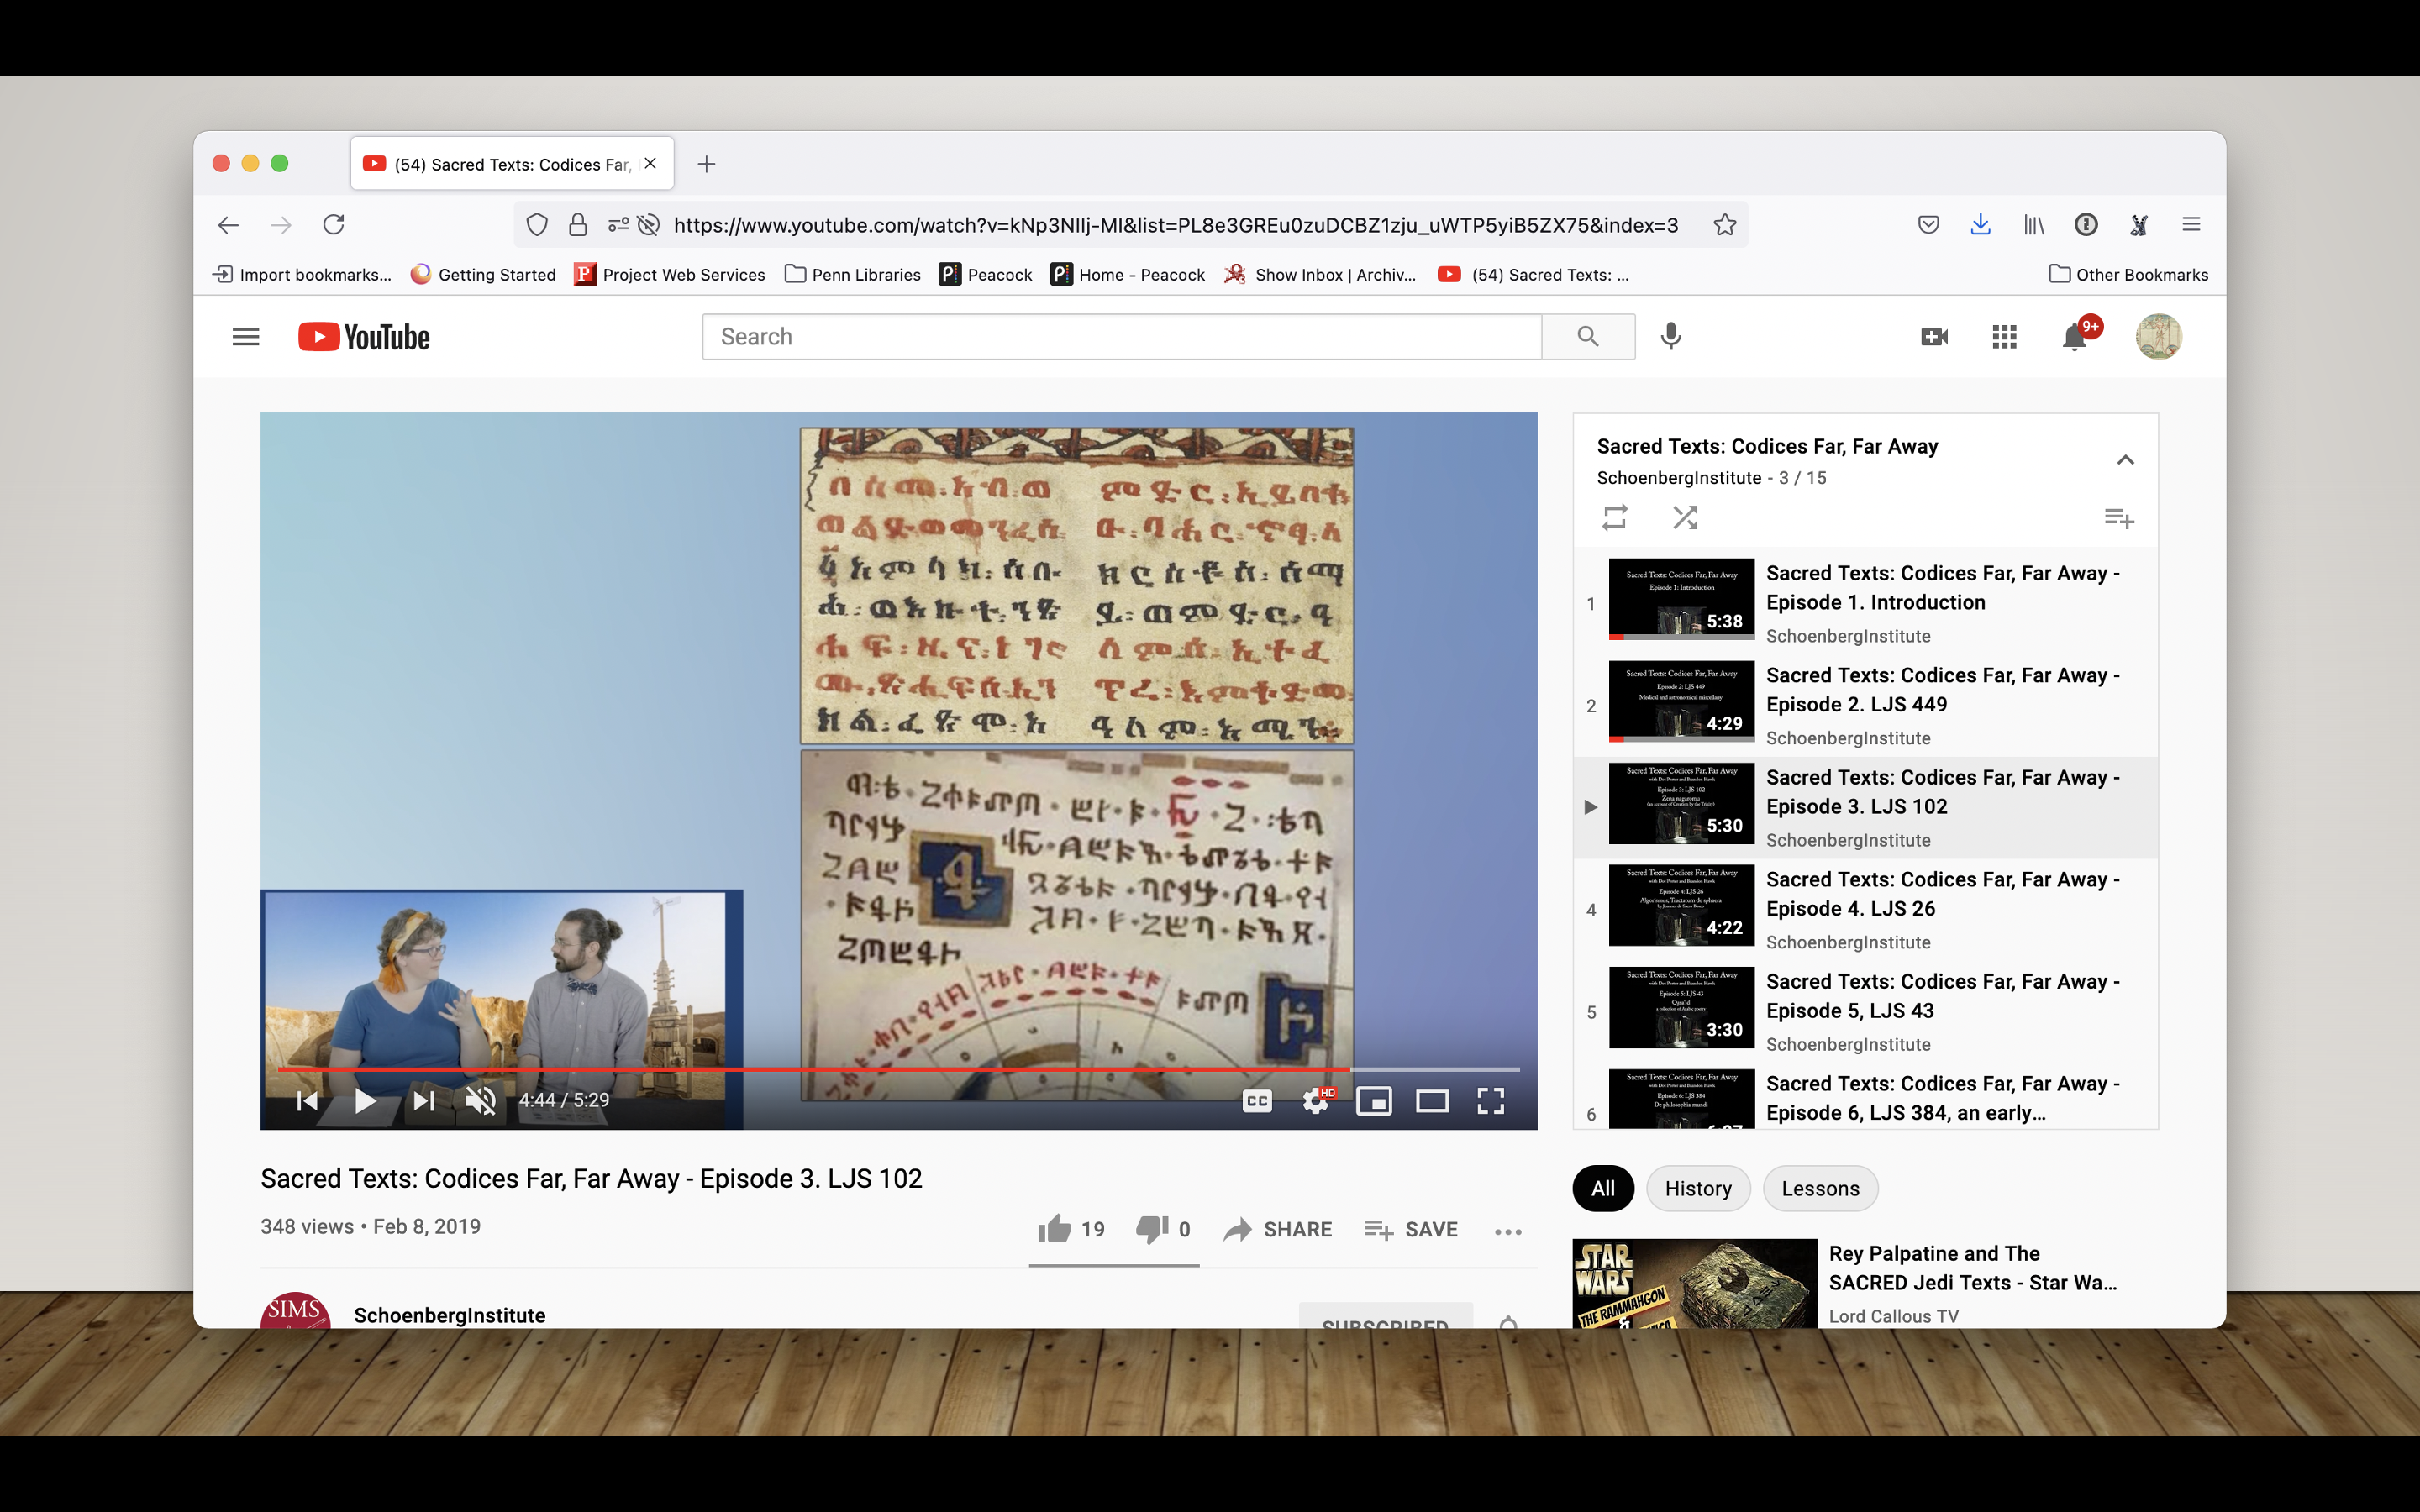Seek on the red video progress bar
Screen dimensions: 2420x1512
click(x=898, y=1069)
